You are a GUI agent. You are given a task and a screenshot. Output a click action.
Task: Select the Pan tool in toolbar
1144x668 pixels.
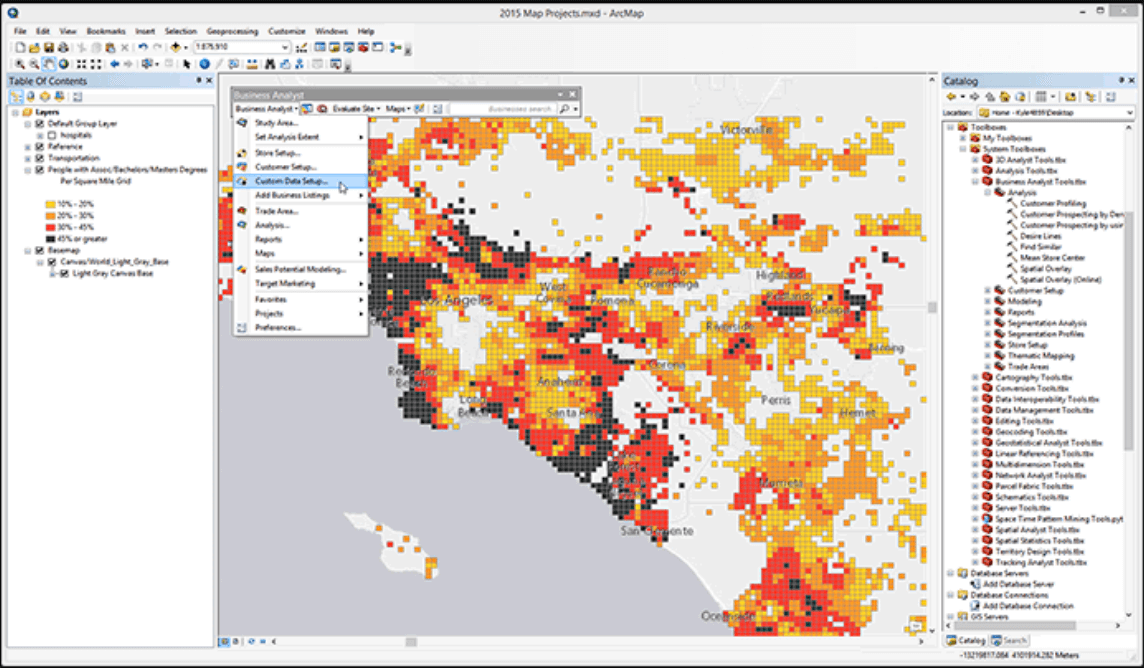pos(48,64)
